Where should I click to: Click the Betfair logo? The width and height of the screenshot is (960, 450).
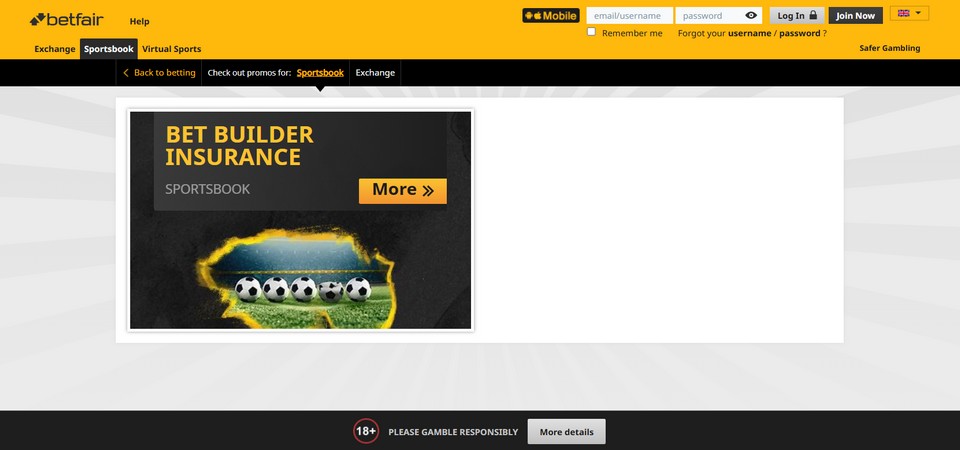(x=67, y=20)
